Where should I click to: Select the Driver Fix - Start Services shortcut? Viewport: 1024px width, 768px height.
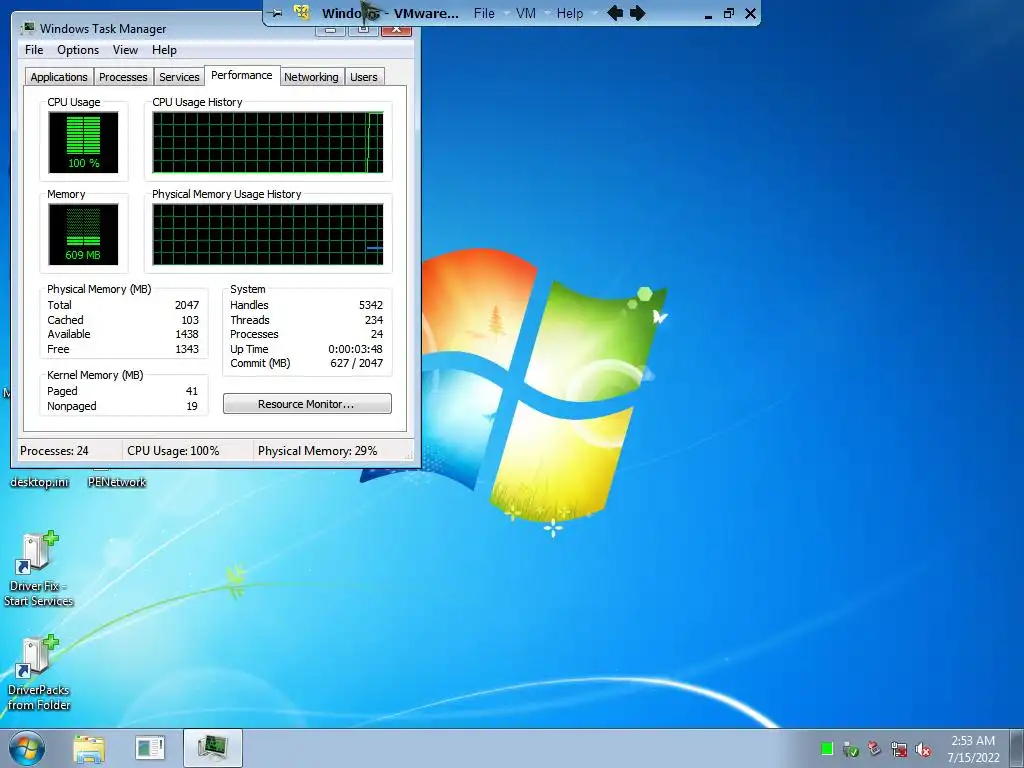coord(38,569)
